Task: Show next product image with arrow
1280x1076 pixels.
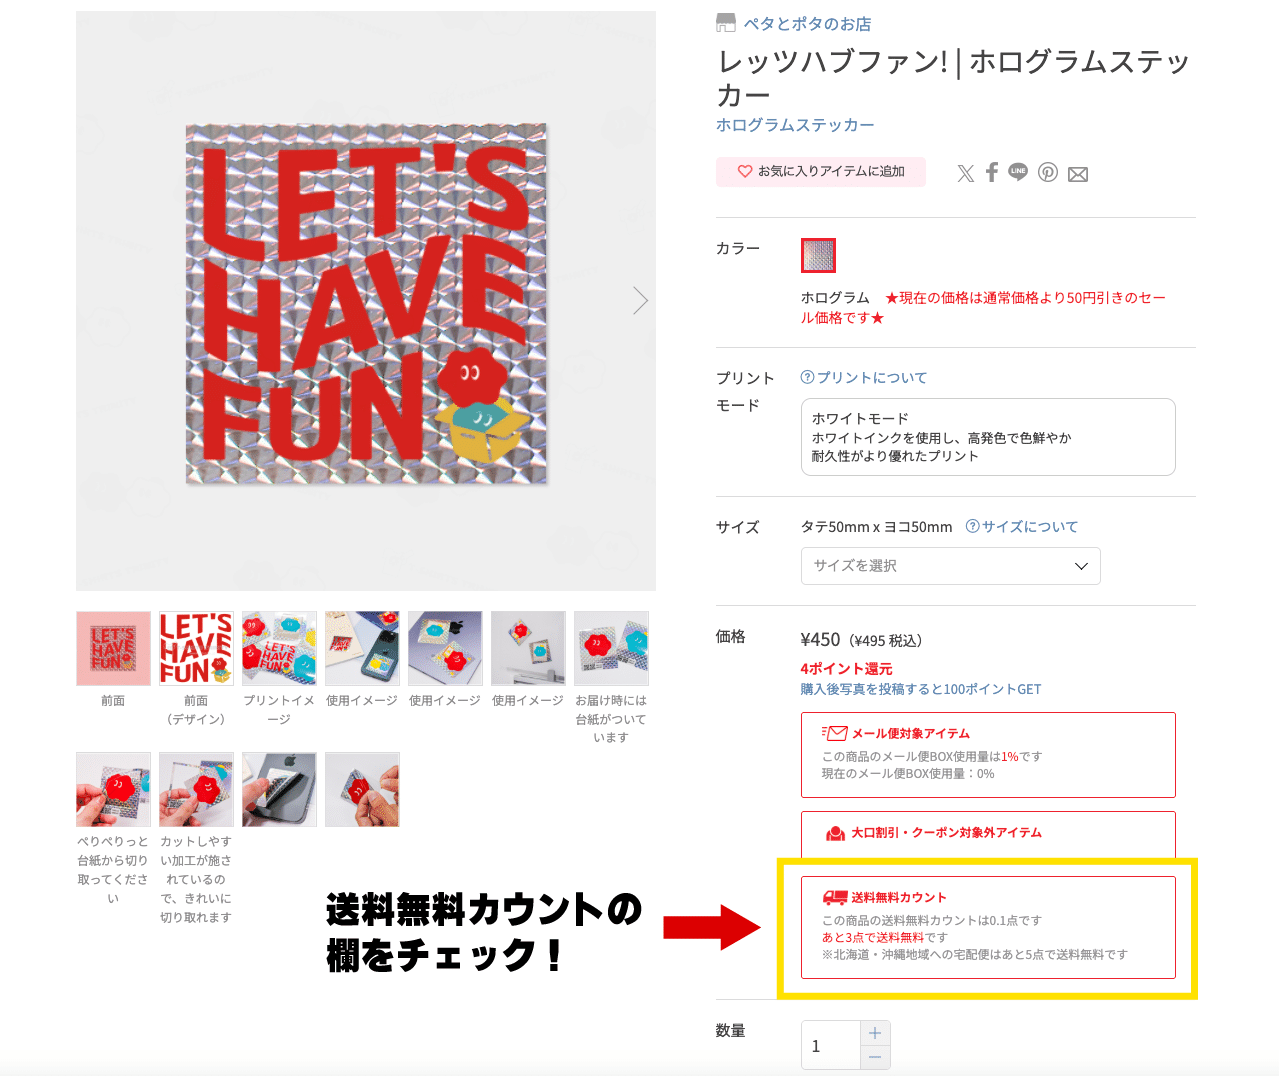Action: (640, 300)
